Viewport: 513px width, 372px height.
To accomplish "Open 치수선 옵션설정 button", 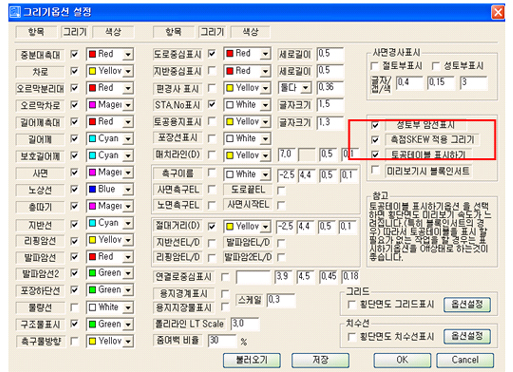I will pos(467,336).
